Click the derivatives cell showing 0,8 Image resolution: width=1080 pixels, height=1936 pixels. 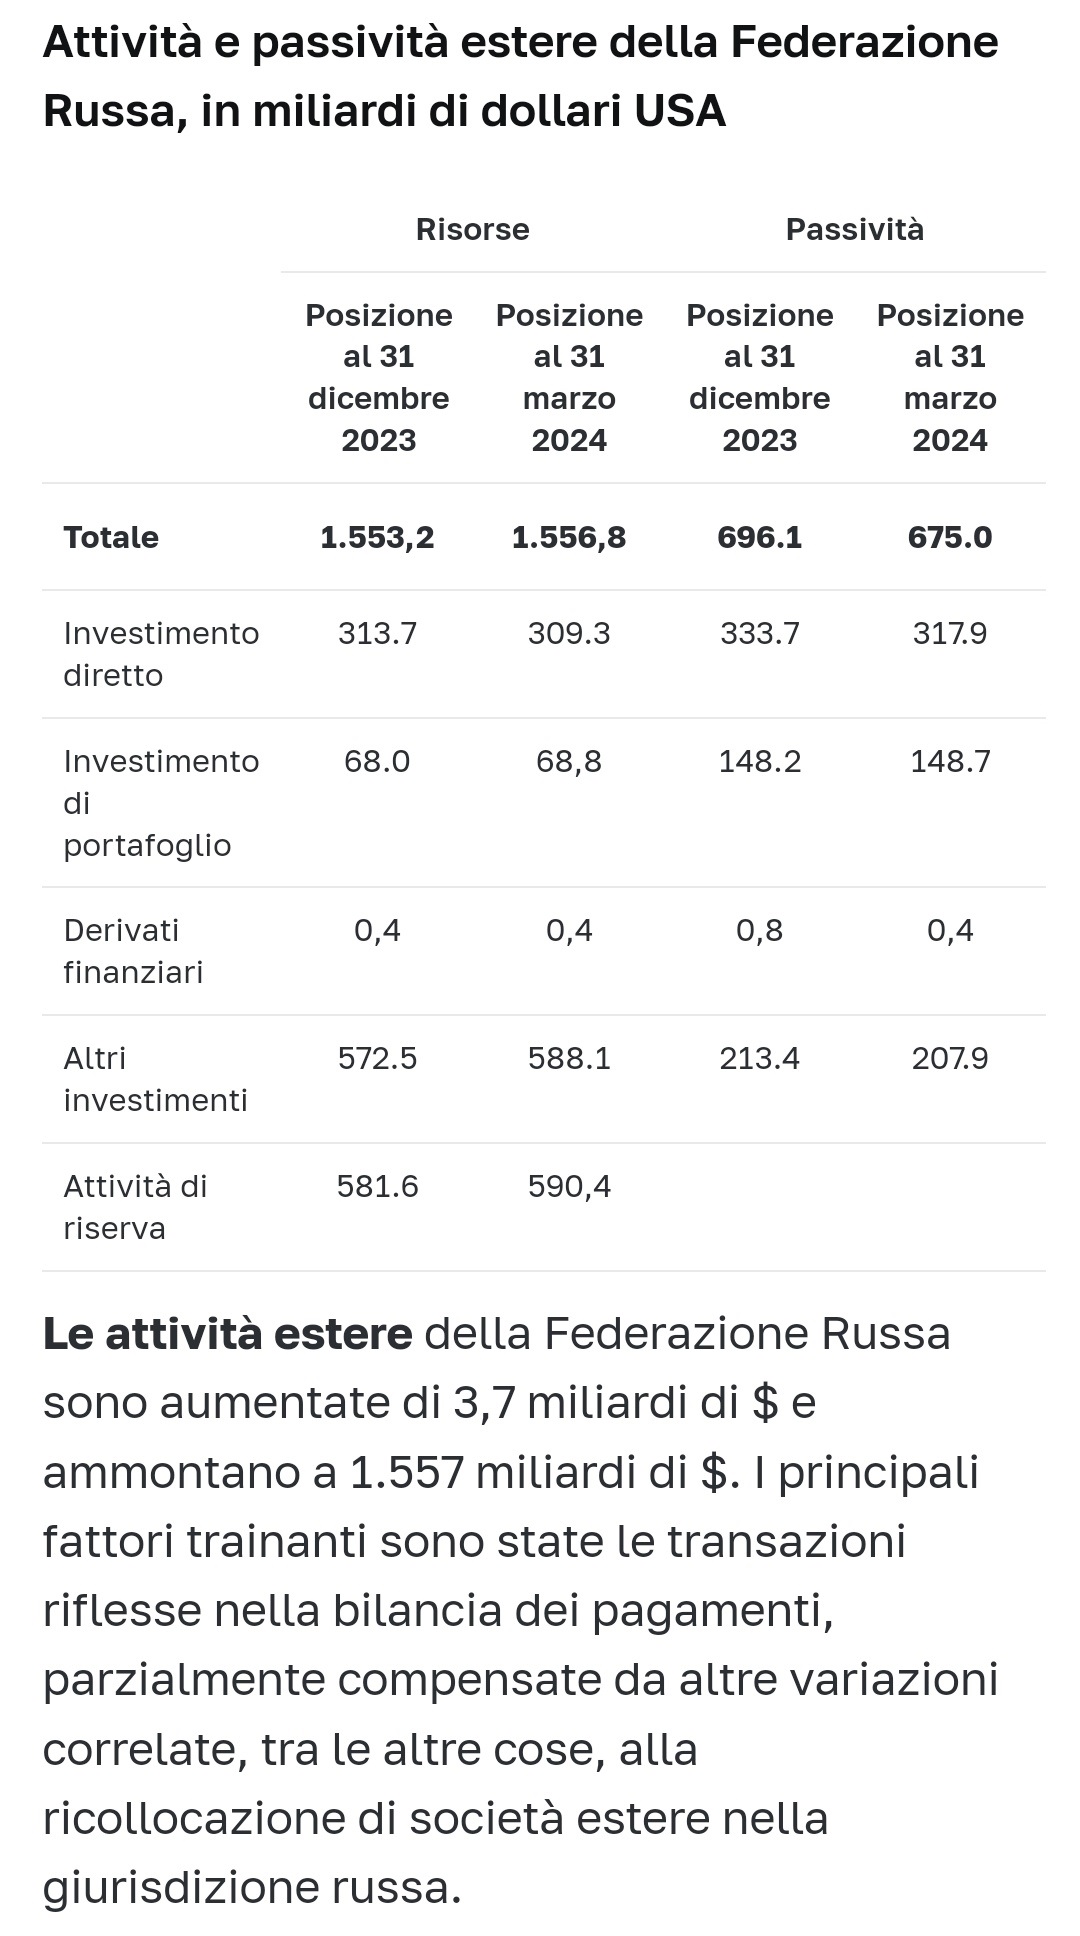[759, 930]
